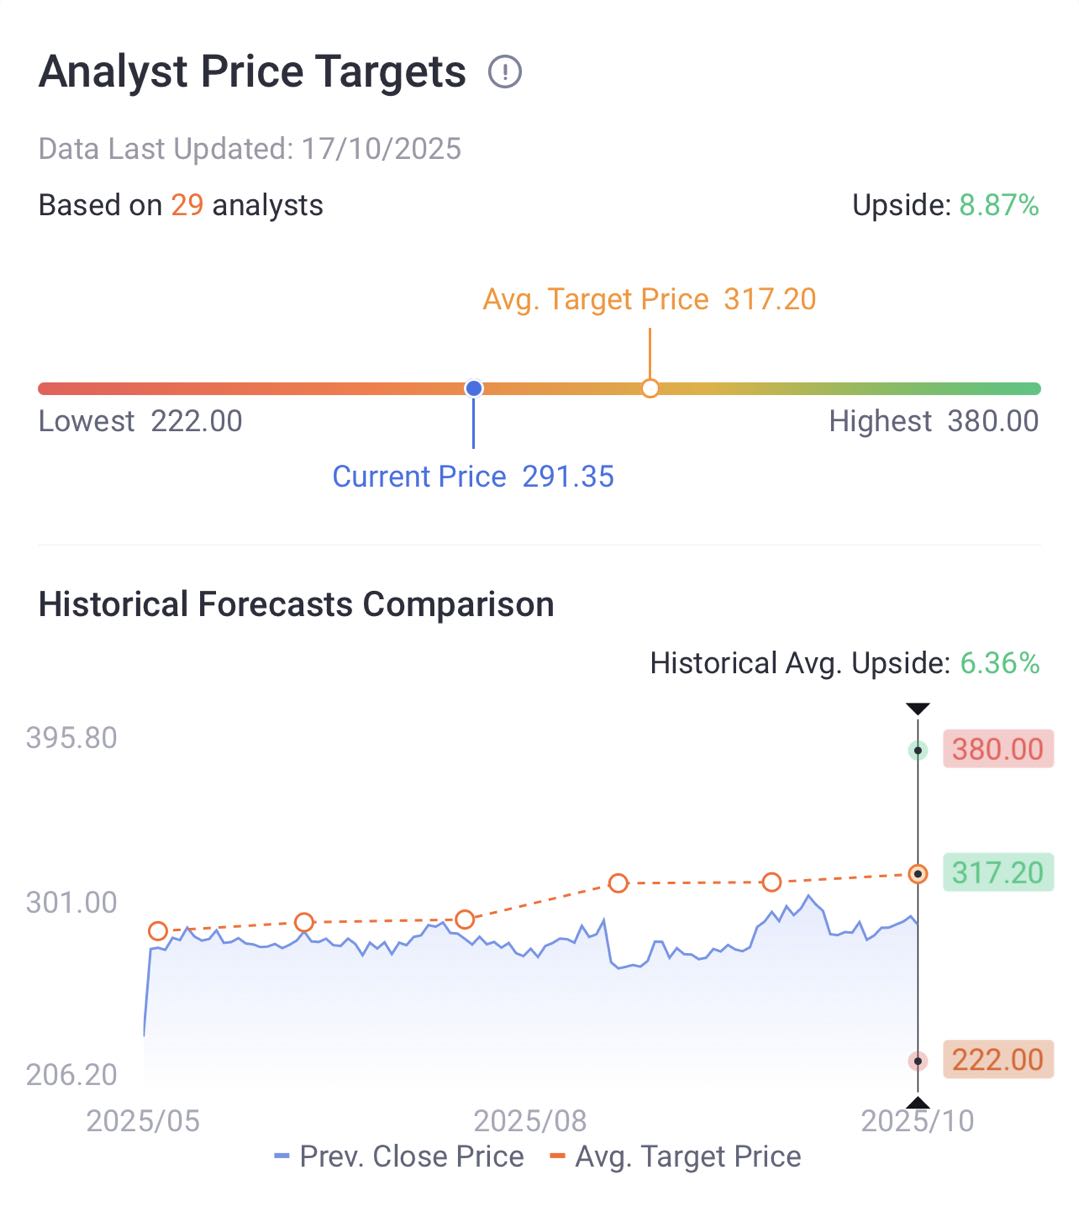Click the green highest-target dot on chart
This screenshot has width=1079, height=1212.
coord(918,750)
